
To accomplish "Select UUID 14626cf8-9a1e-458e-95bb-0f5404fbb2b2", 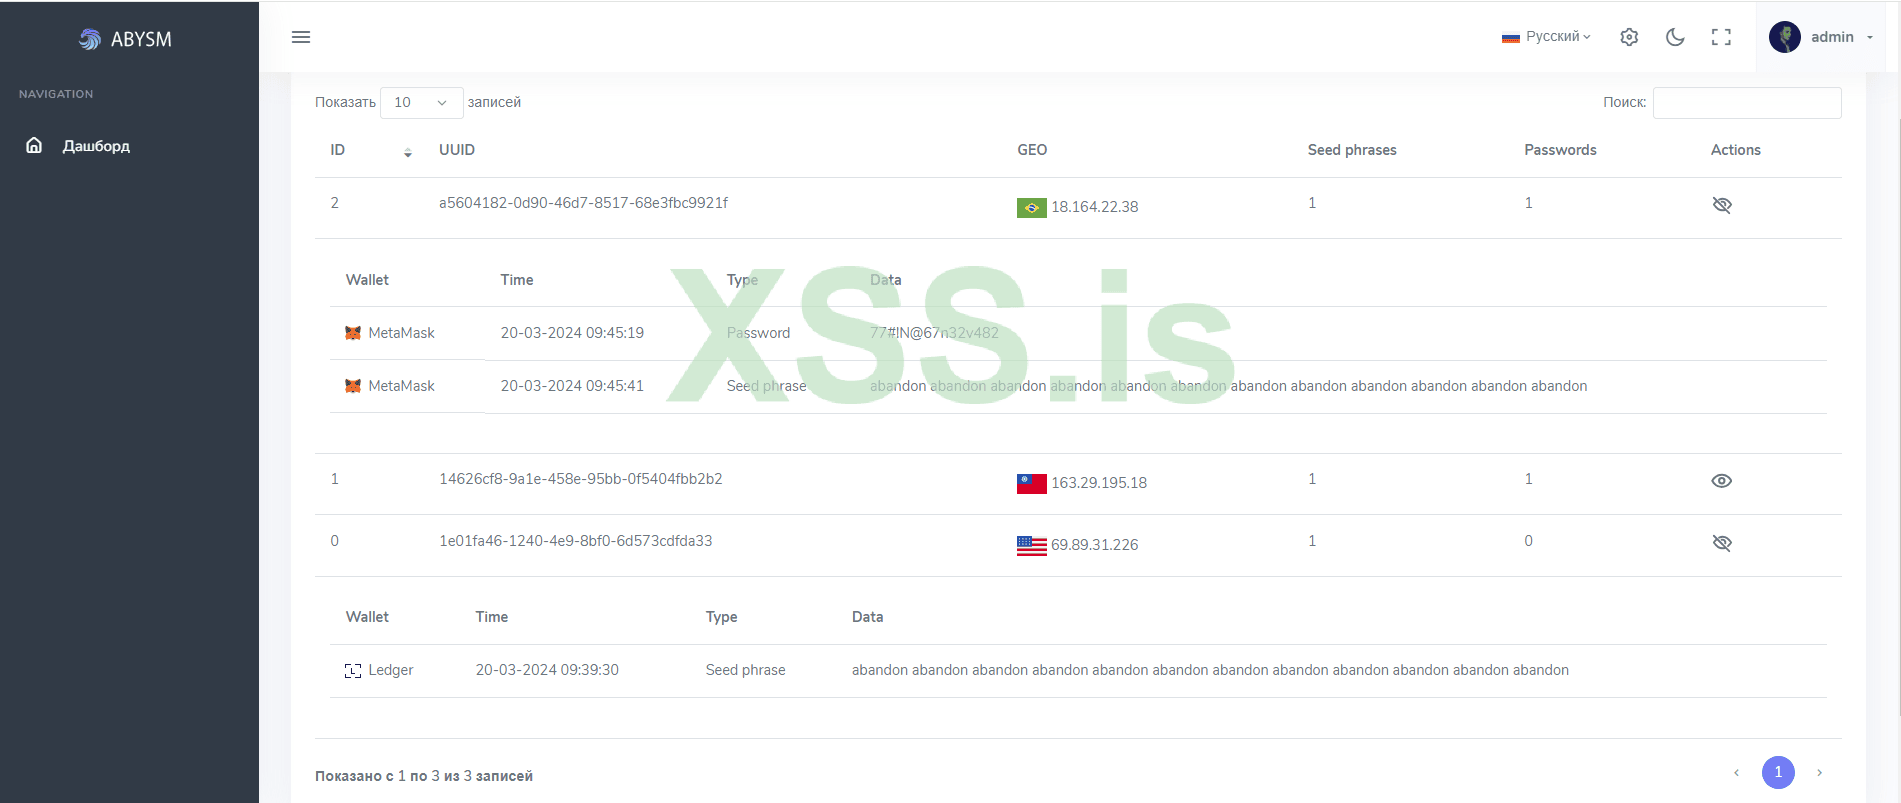I will pos(581,479).
